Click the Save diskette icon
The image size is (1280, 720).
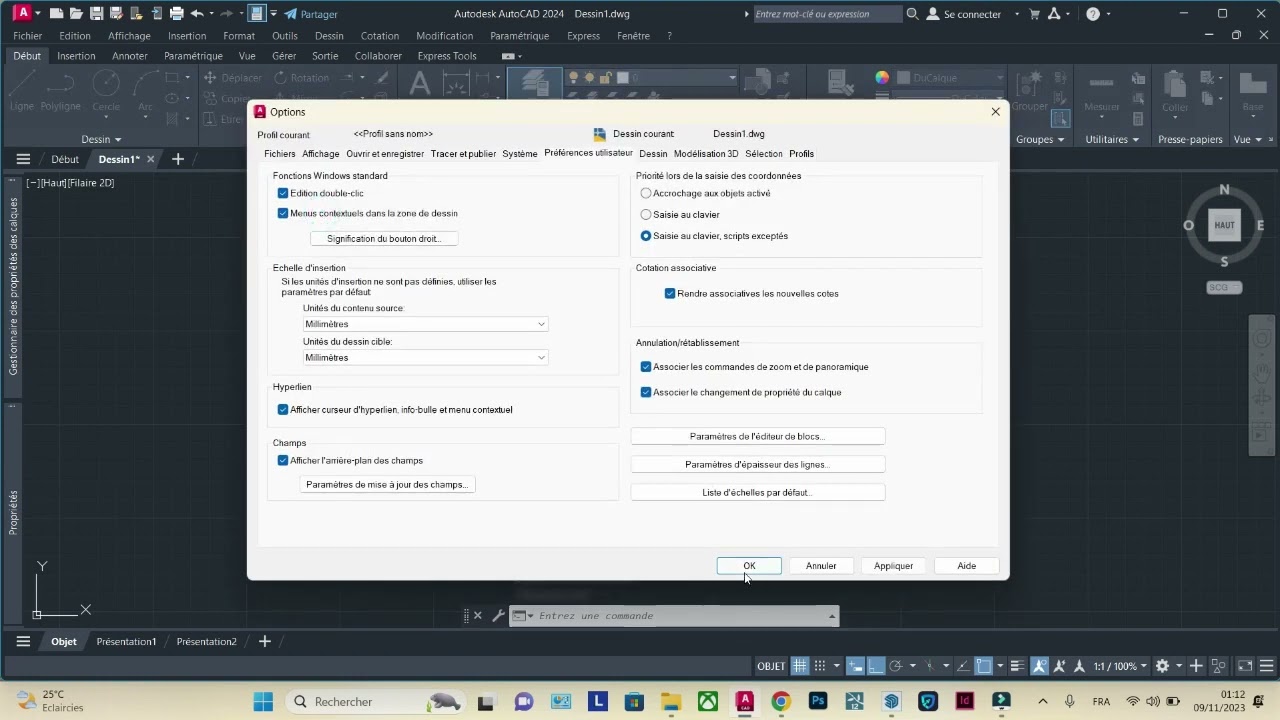tap(97, 14)
